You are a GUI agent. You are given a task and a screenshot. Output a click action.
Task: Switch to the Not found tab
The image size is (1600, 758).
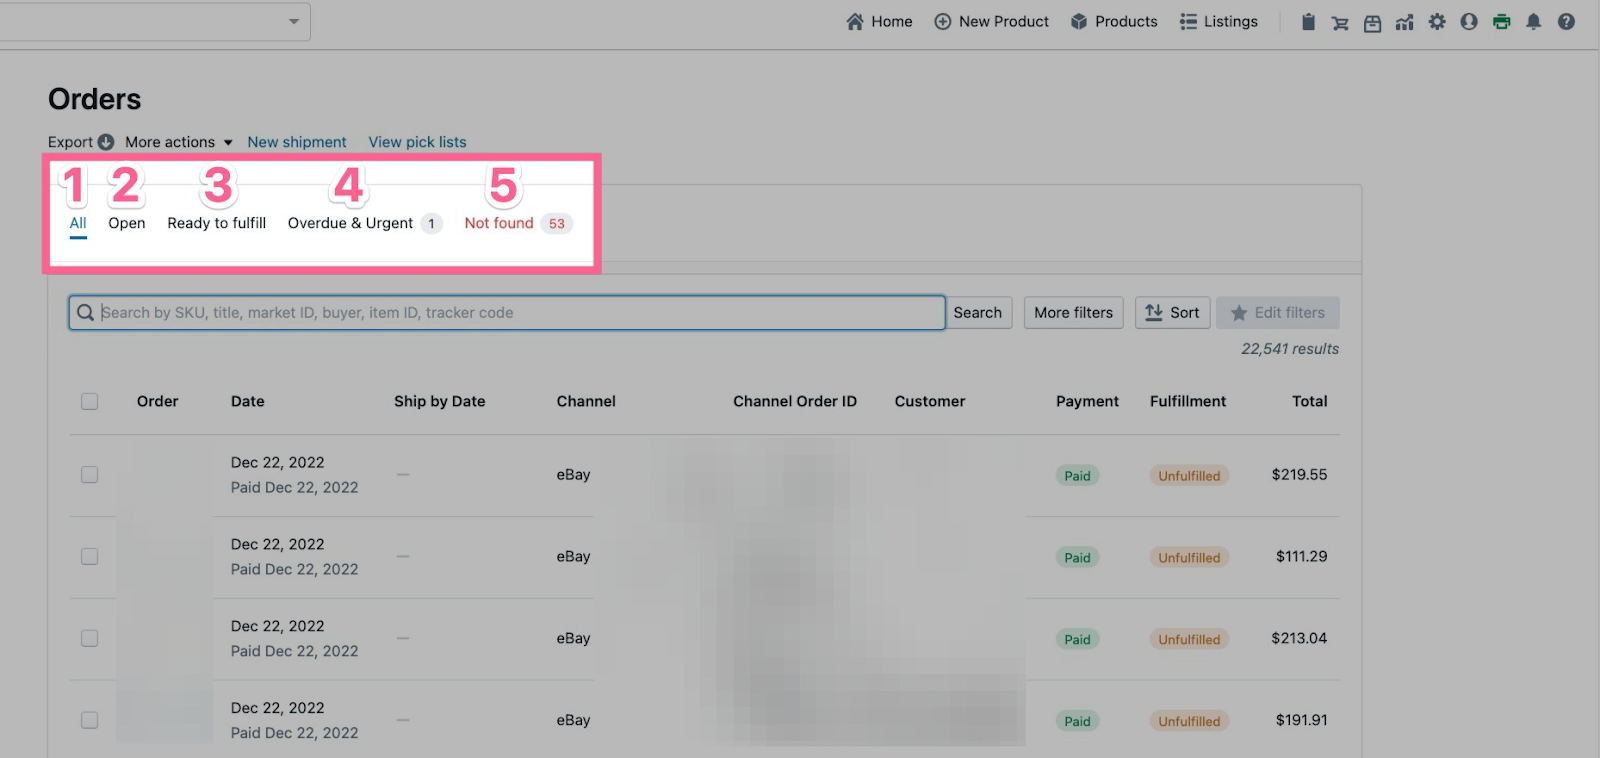pos(499,223)
